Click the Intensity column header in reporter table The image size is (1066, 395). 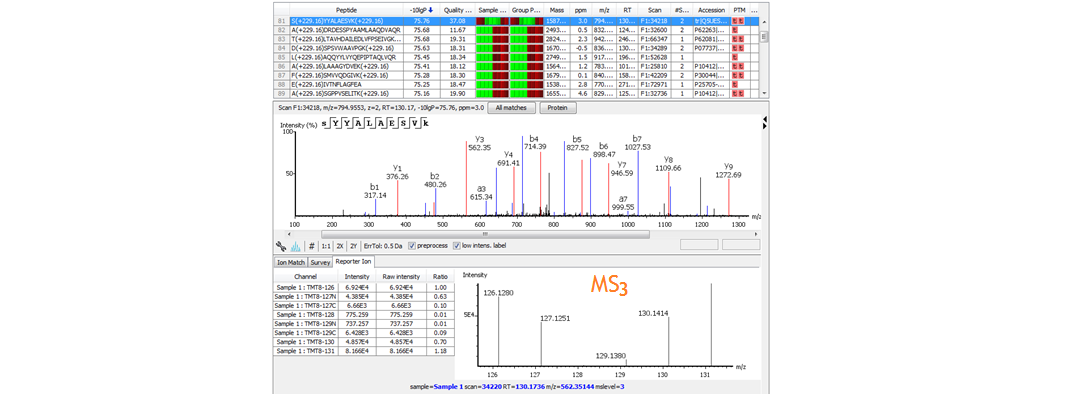pyautogui.click(x=357, y=277)
